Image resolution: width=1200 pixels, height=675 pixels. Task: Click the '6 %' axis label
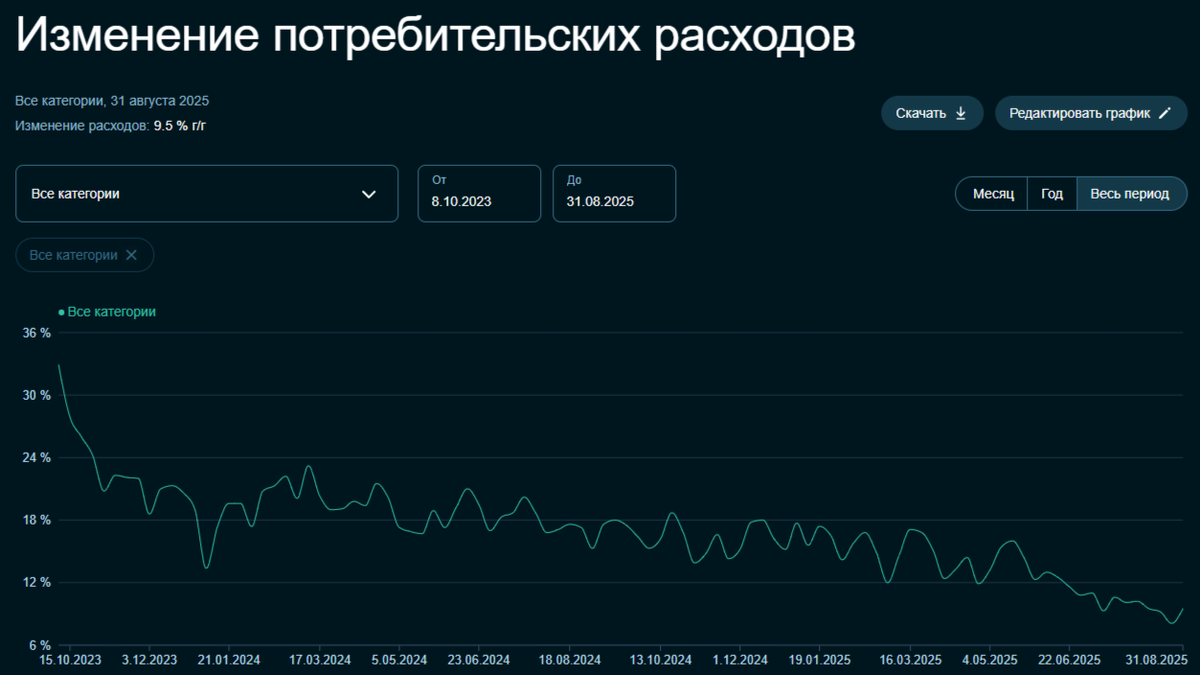click(x=40, y=645)
